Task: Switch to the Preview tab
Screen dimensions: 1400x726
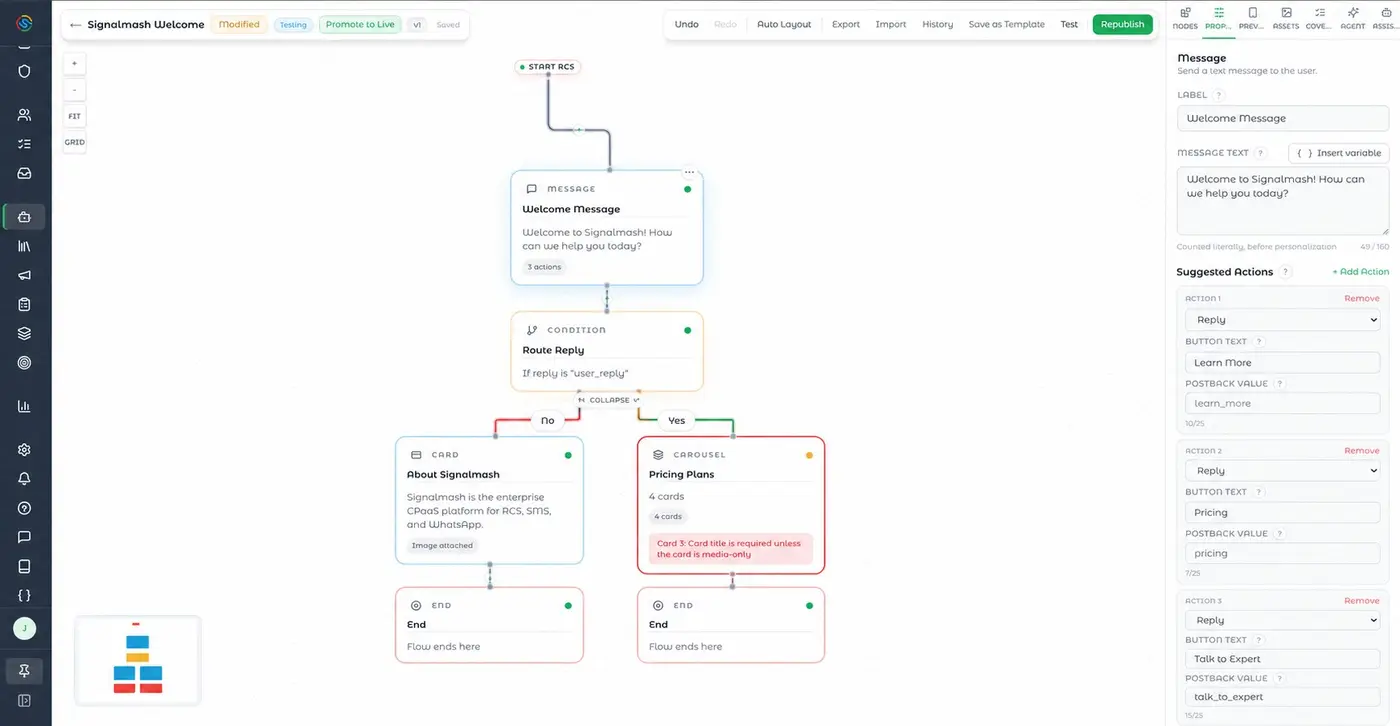Action: tap(1252, 18)
